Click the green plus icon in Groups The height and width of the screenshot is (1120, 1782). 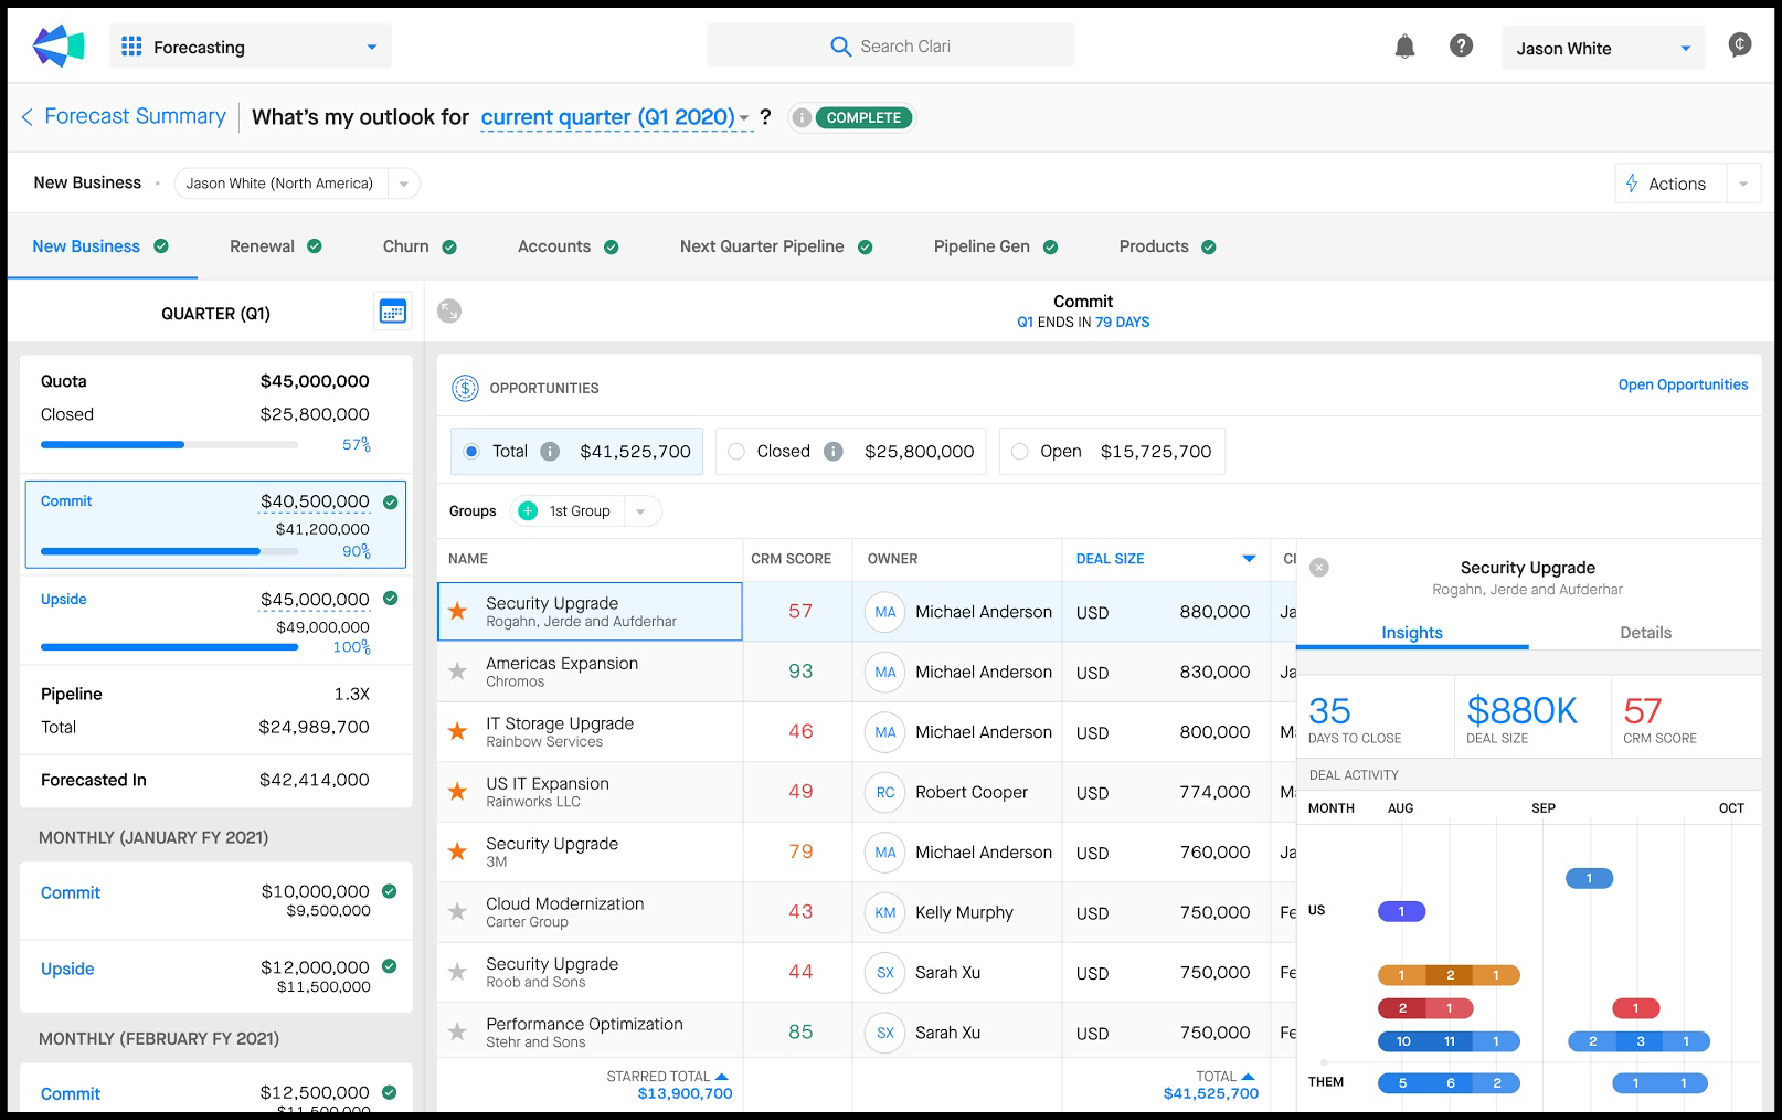pos(528,511)
